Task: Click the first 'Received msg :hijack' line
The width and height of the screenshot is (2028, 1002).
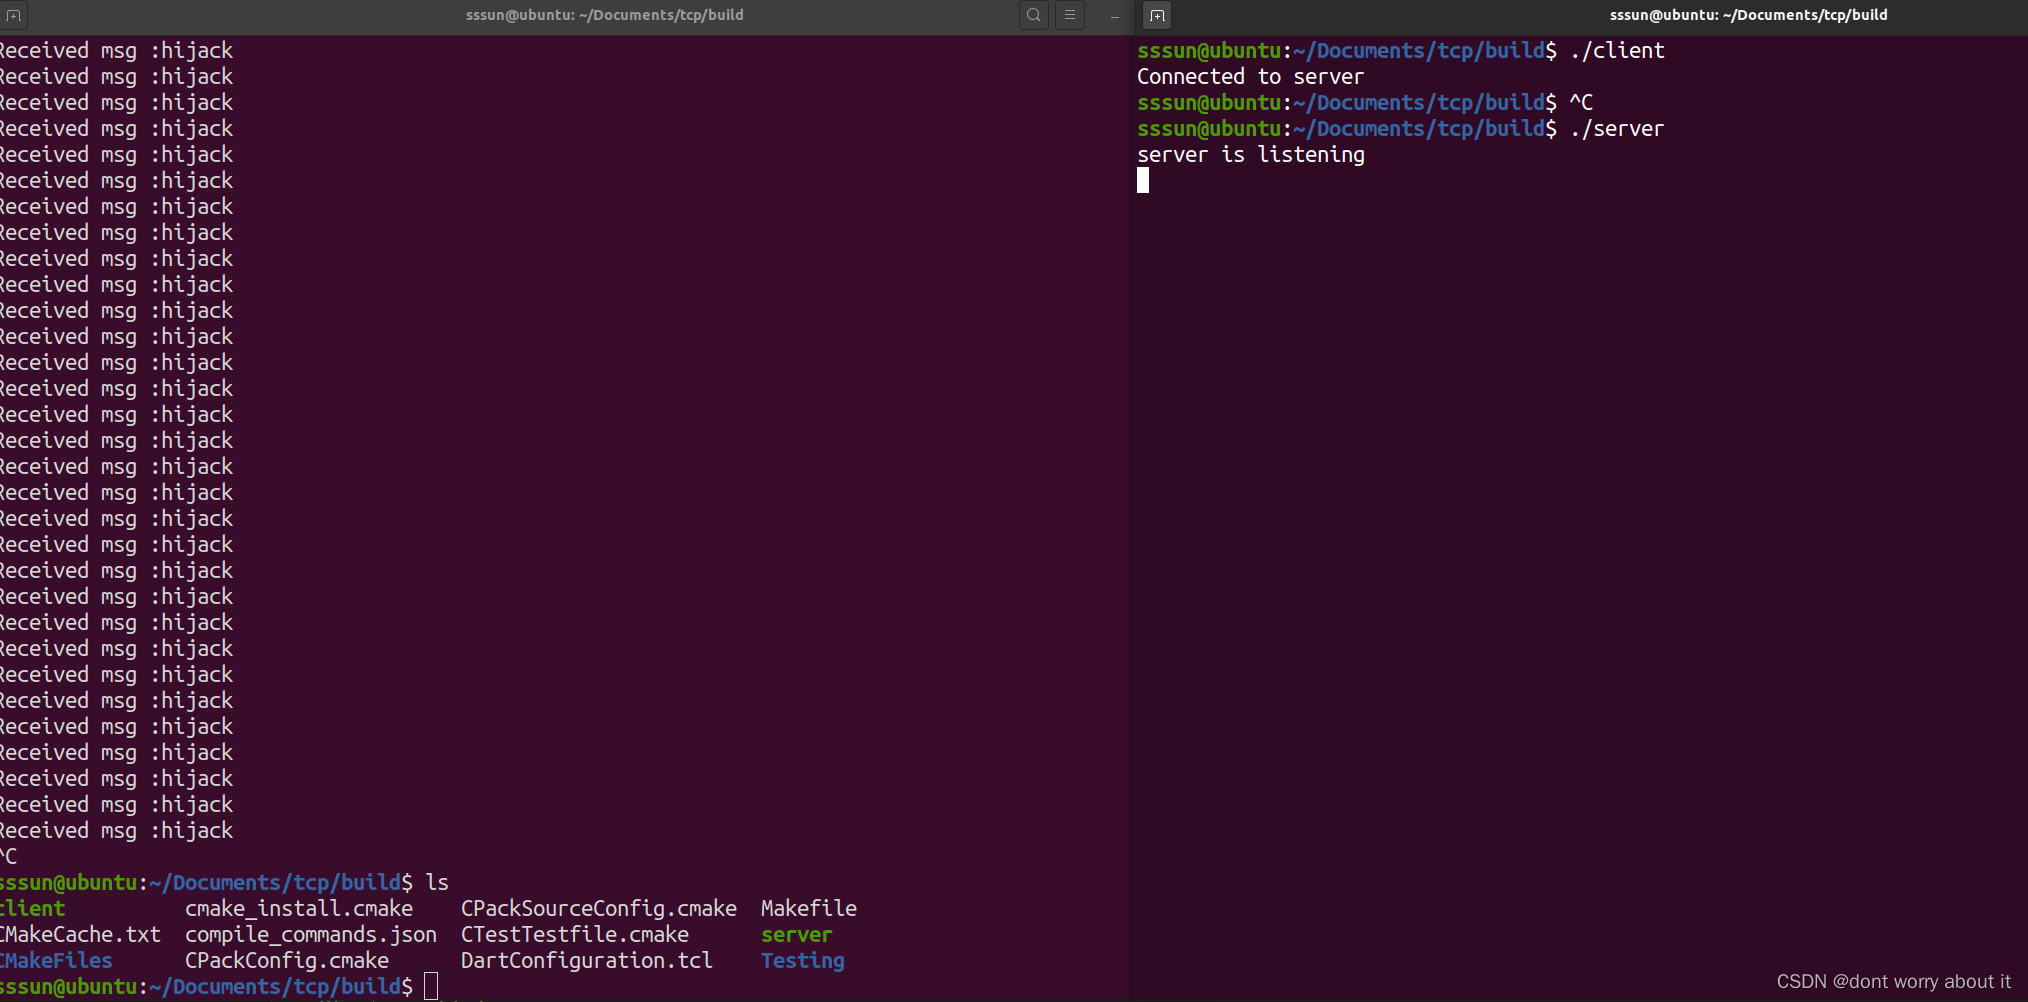Action: coord(116,50)
